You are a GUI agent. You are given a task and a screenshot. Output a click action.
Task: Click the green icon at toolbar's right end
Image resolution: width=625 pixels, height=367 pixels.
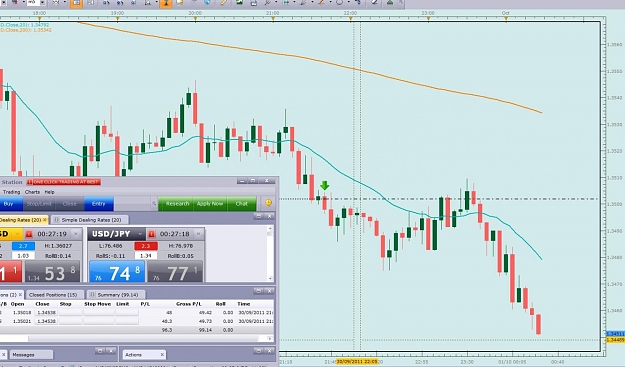(x=390, y=2)
